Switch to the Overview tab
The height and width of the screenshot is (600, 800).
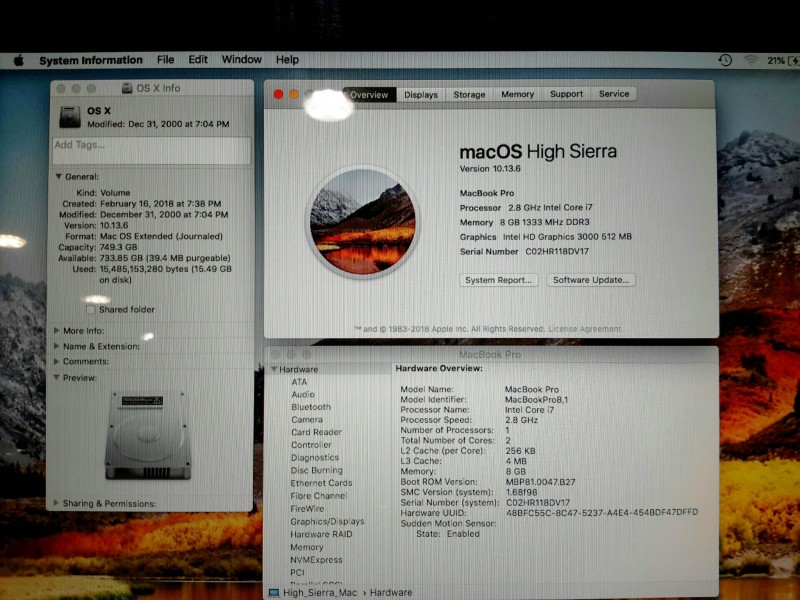coord(369,95)
